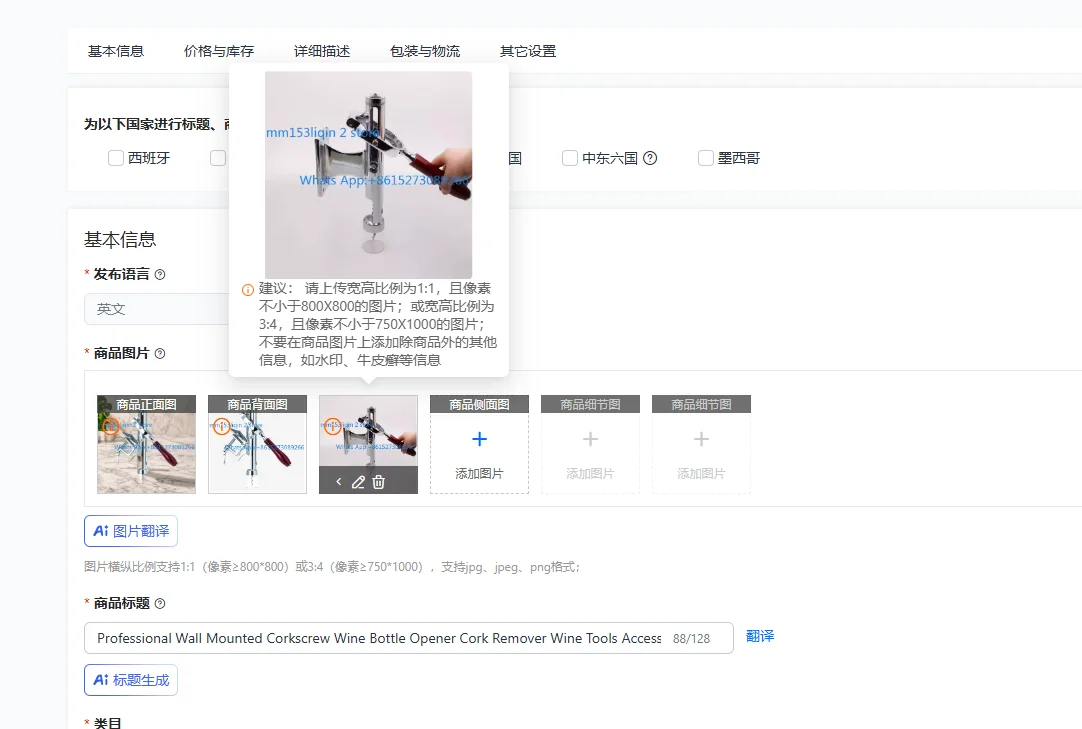
Task: Tick the checkbox right of 西班牙
Action: point(218,158)
